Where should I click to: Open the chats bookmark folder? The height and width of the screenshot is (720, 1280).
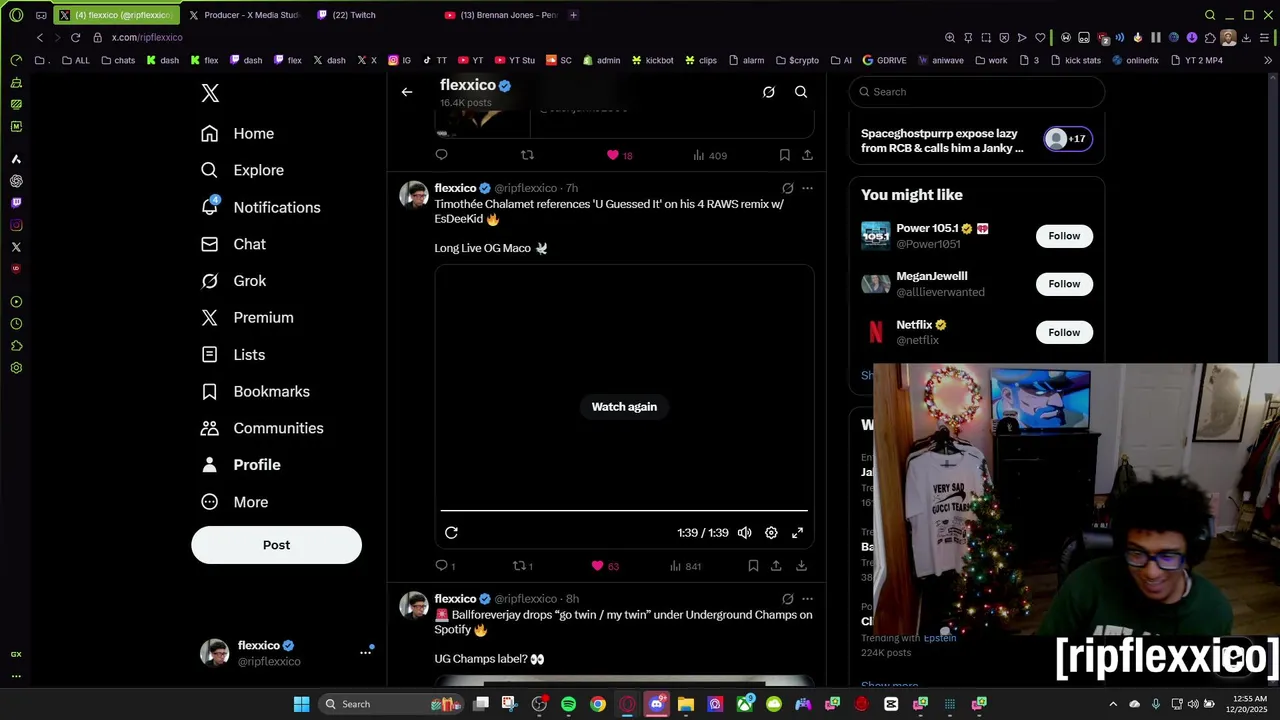point(118,60)
